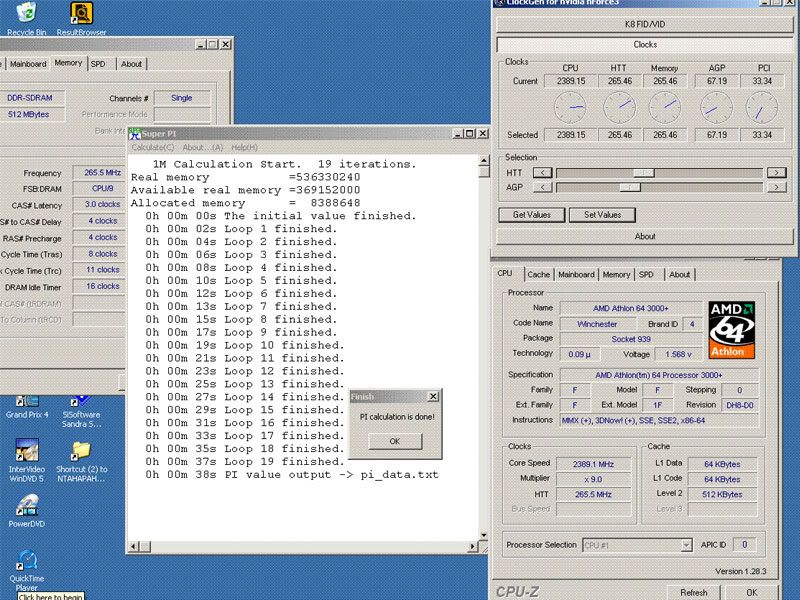Launch the QuickTime Player shortcut

tap(26, 560)
